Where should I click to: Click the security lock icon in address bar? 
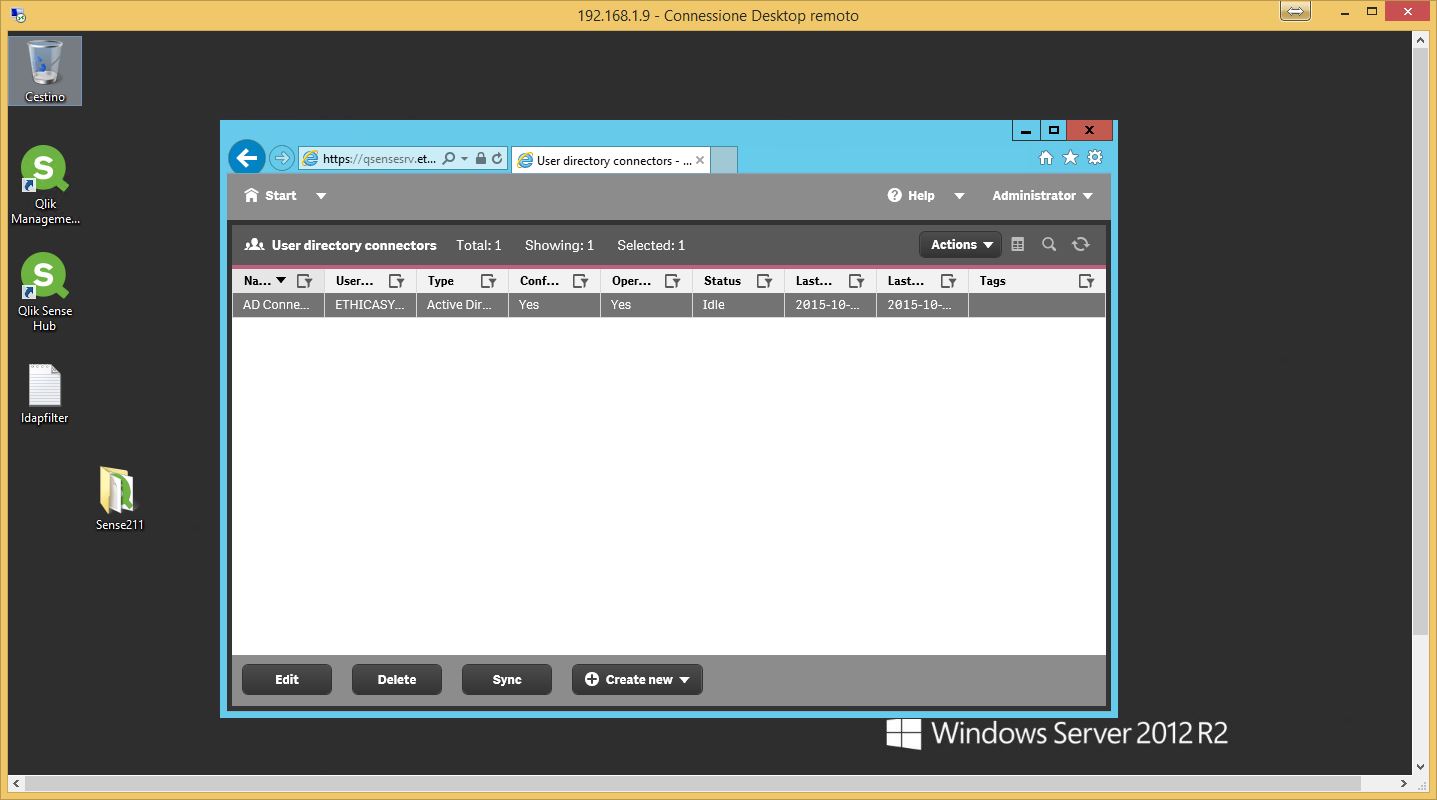[x=481, y=158]
